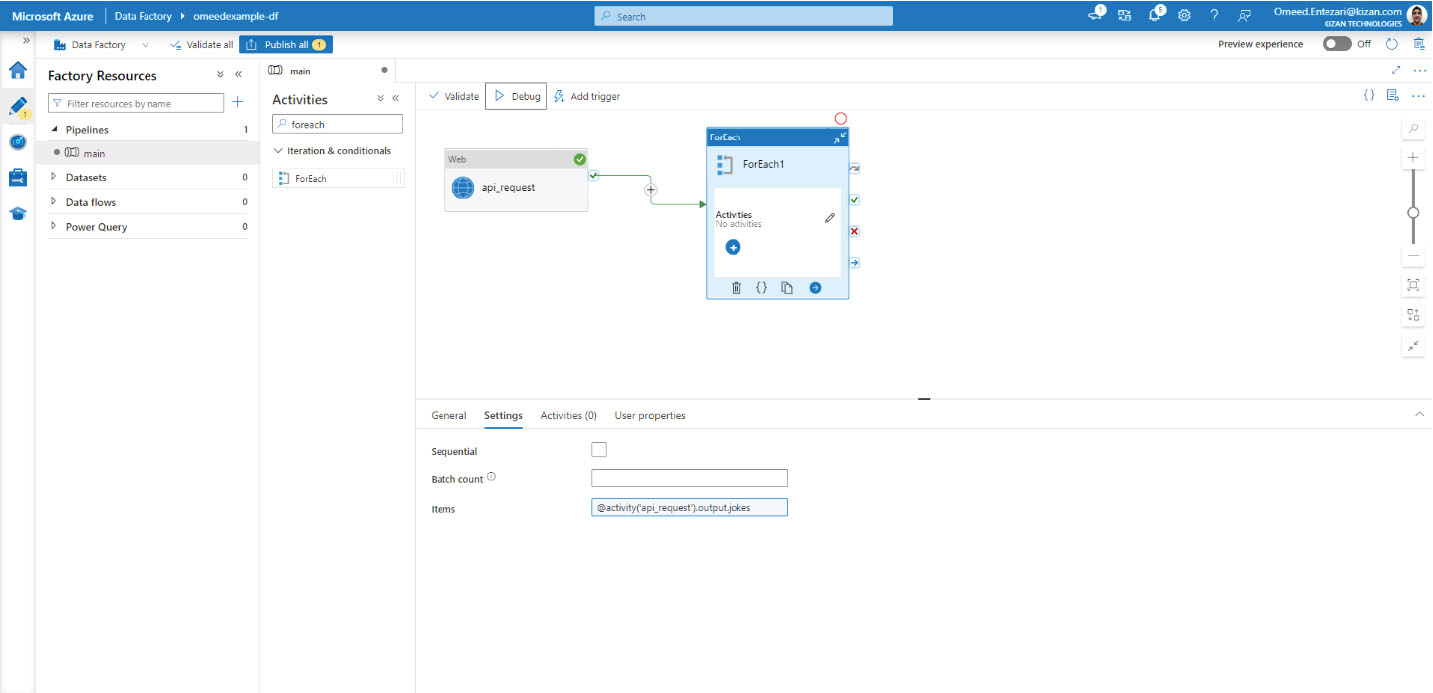Add an activity inside ForEach with plus icon
Image resolution: width=1433 pixels, height=693 pixels.
[733, 247]
